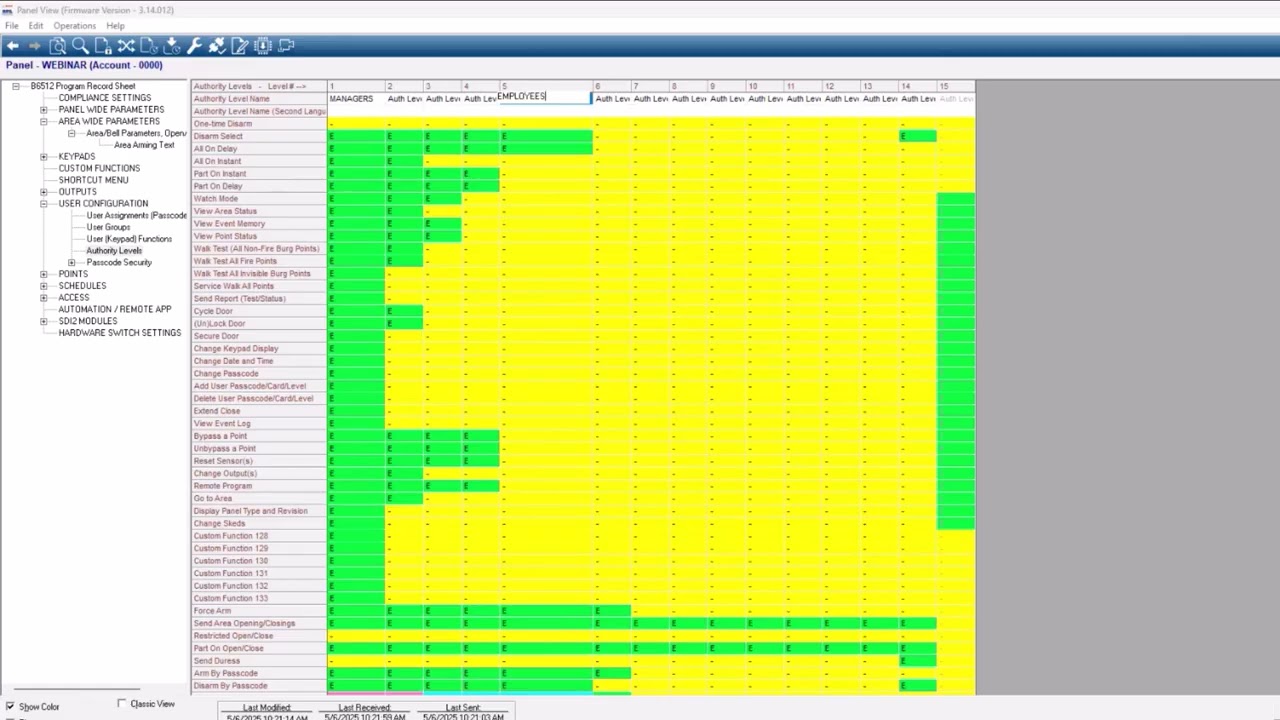This screenshot has width=1280, height=720.
Task: Expand the POINTS node
Action: tap(44, 274)
